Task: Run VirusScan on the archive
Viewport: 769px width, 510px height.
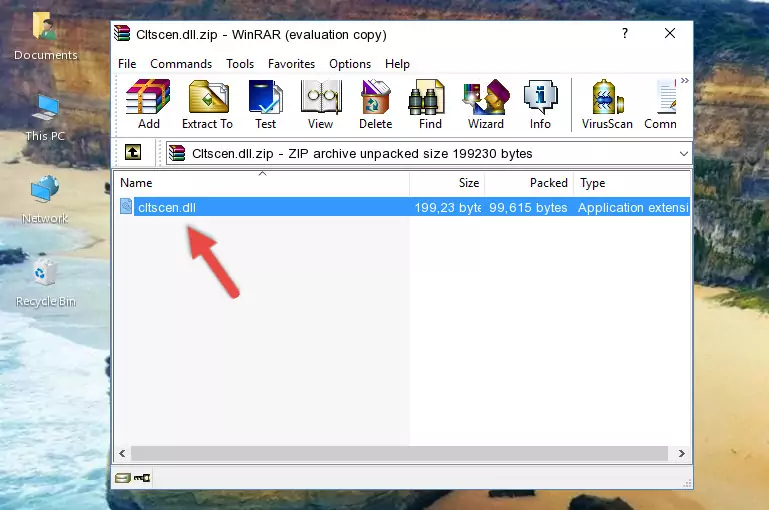Action: click(607, 104)
